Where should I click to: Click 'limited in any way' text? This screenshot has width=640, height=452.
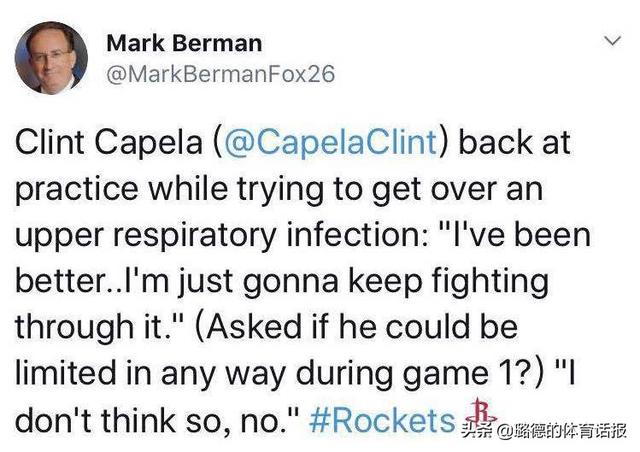click(x=150, y=374)
